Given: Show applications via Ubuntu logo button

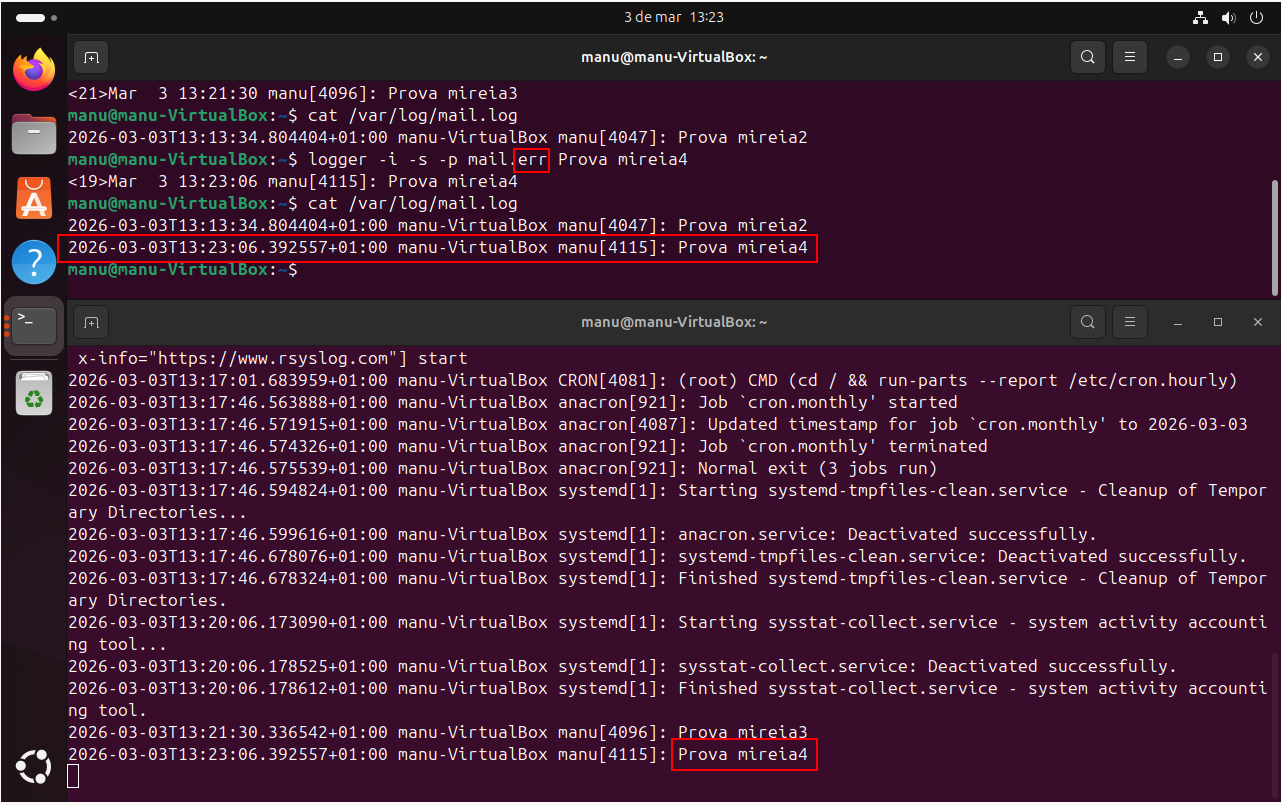Looking at the screenshot, I should click(x=34, y=768).
